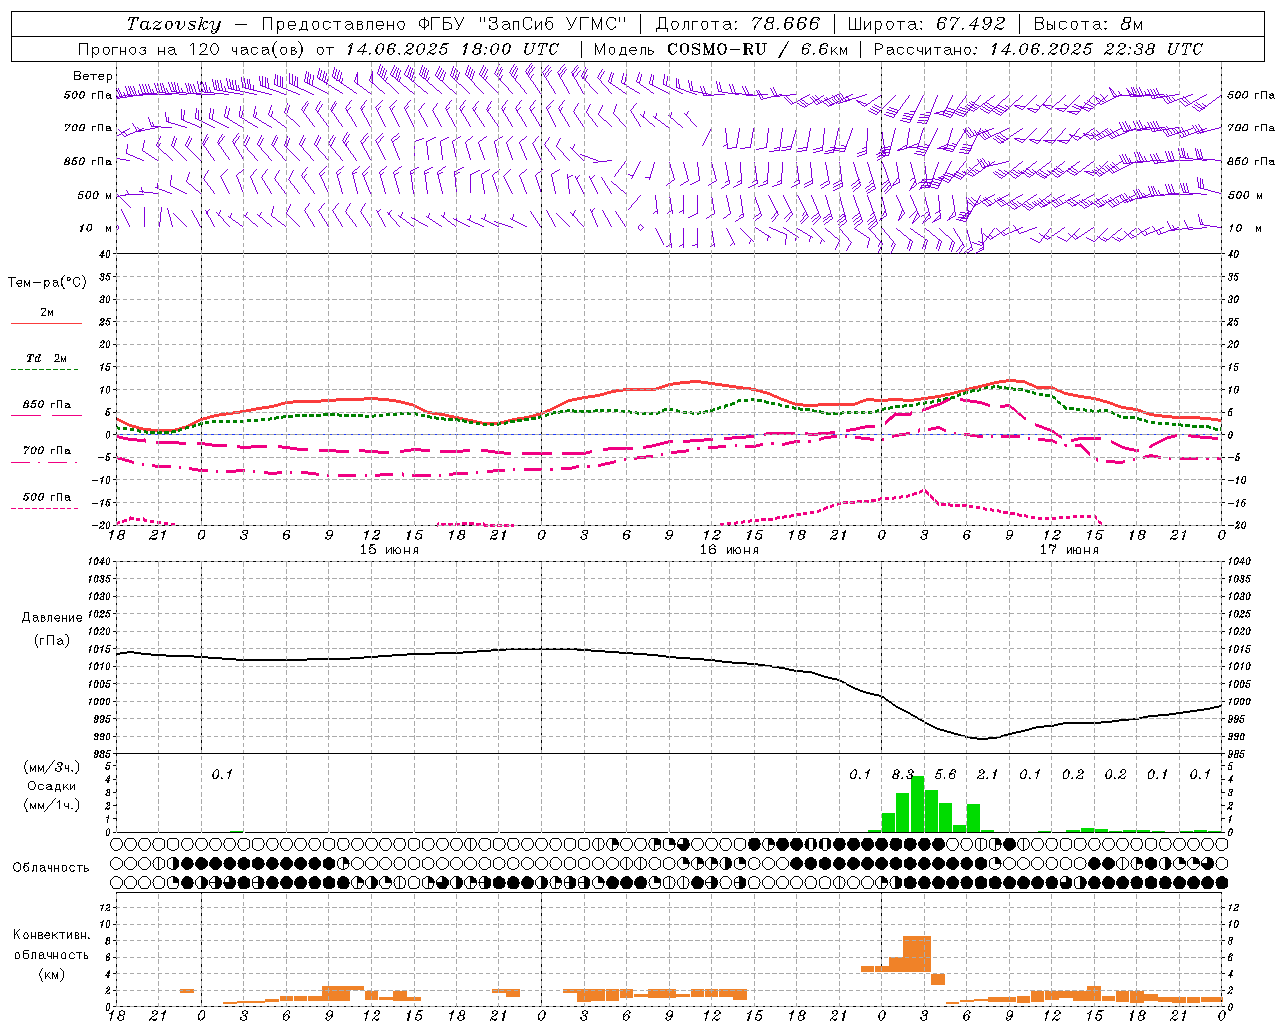This screenshot has height=1024, width=1280.
Task: Click the elevation label 'Высота: 8м'
Action: point(1088,24)
